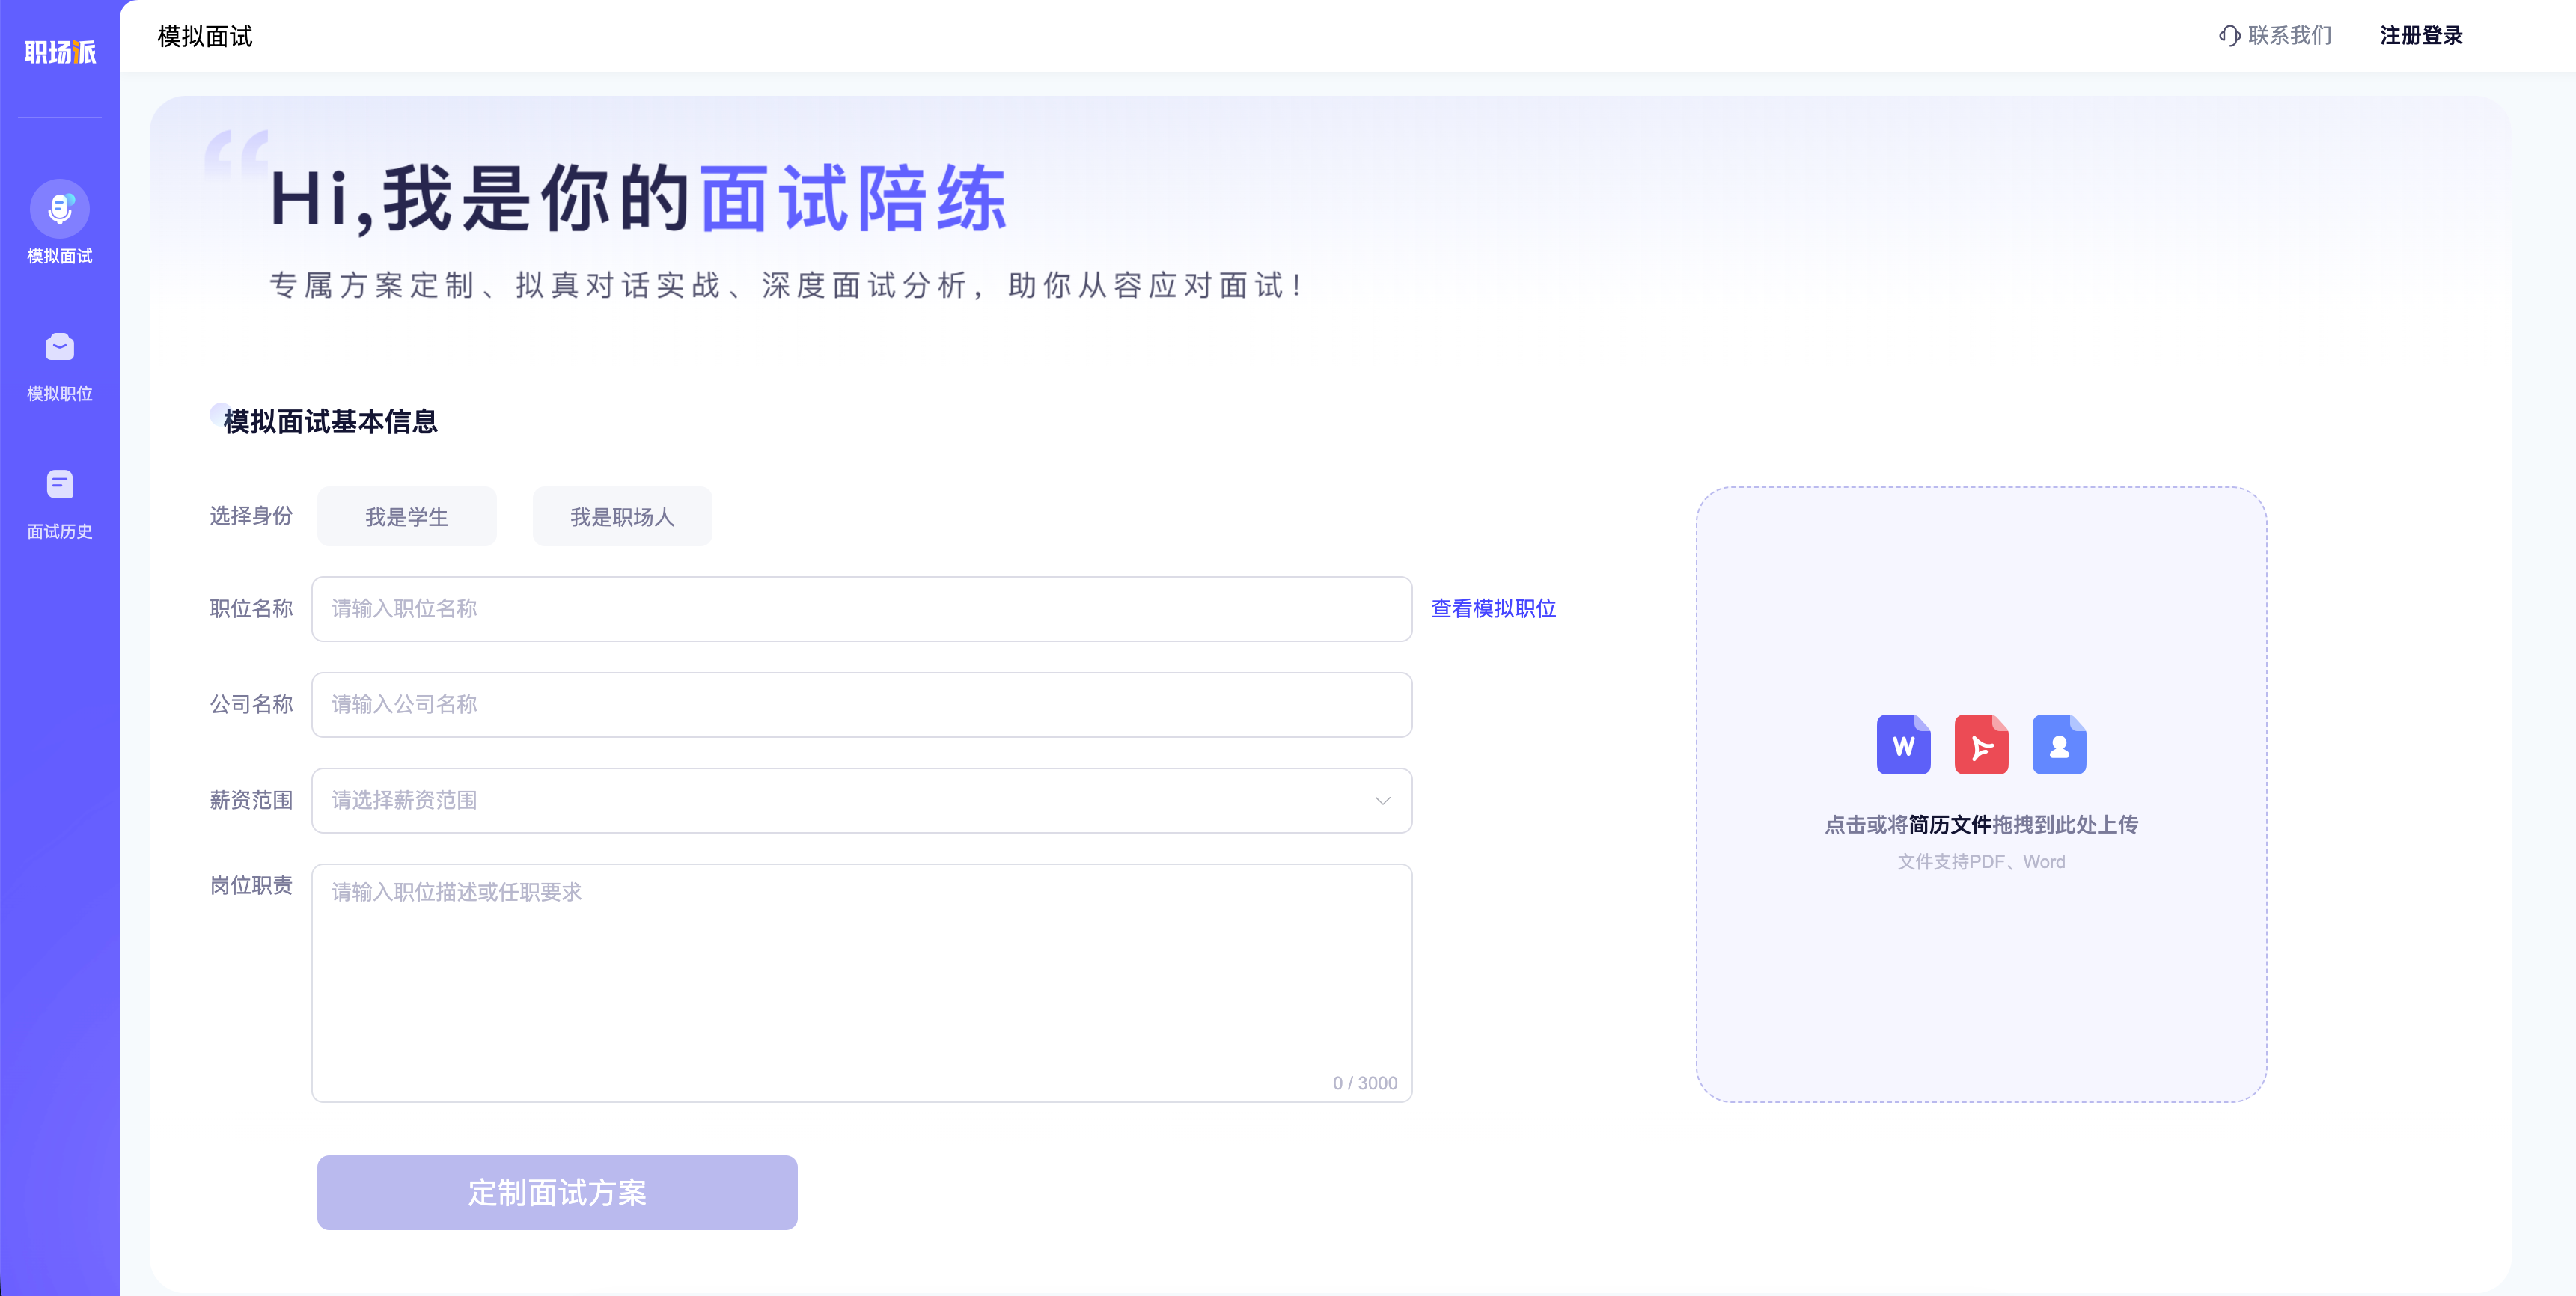Click the blue resume profile file icon
This screenshot has height=1296, width=2576.
click(x=2059, y=744)
